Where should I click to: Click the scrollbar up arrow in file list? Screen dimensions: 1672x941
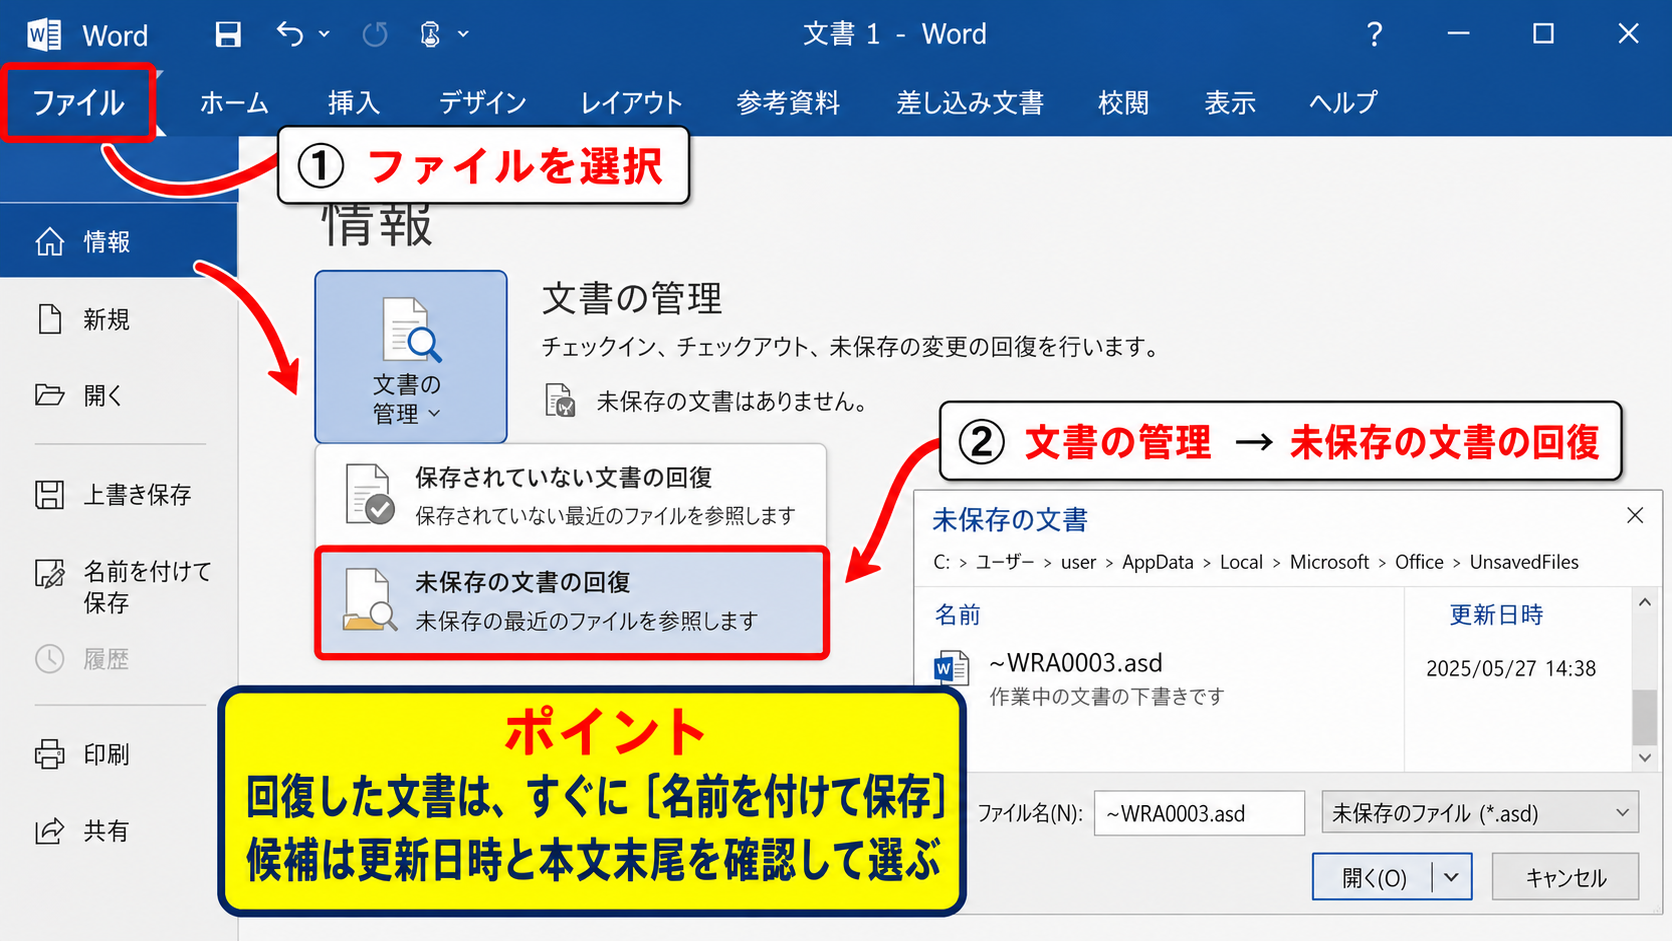1645,602
